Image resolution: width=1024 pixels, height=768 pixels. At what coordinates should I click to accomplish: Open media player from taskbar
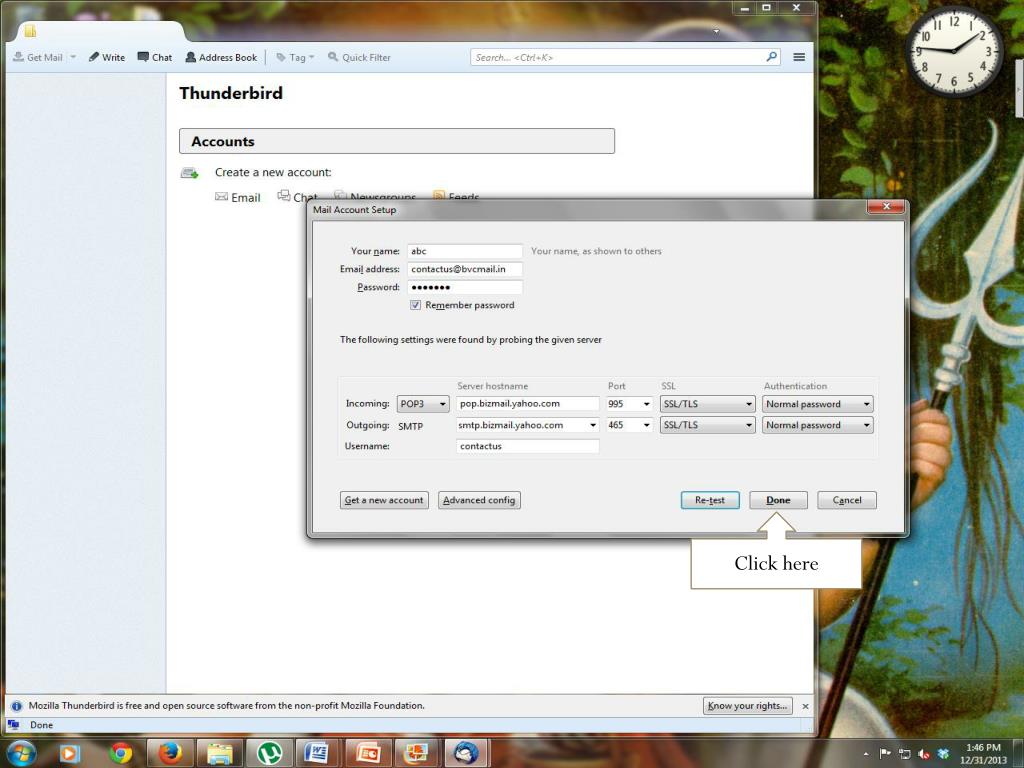tap(69, 754)
